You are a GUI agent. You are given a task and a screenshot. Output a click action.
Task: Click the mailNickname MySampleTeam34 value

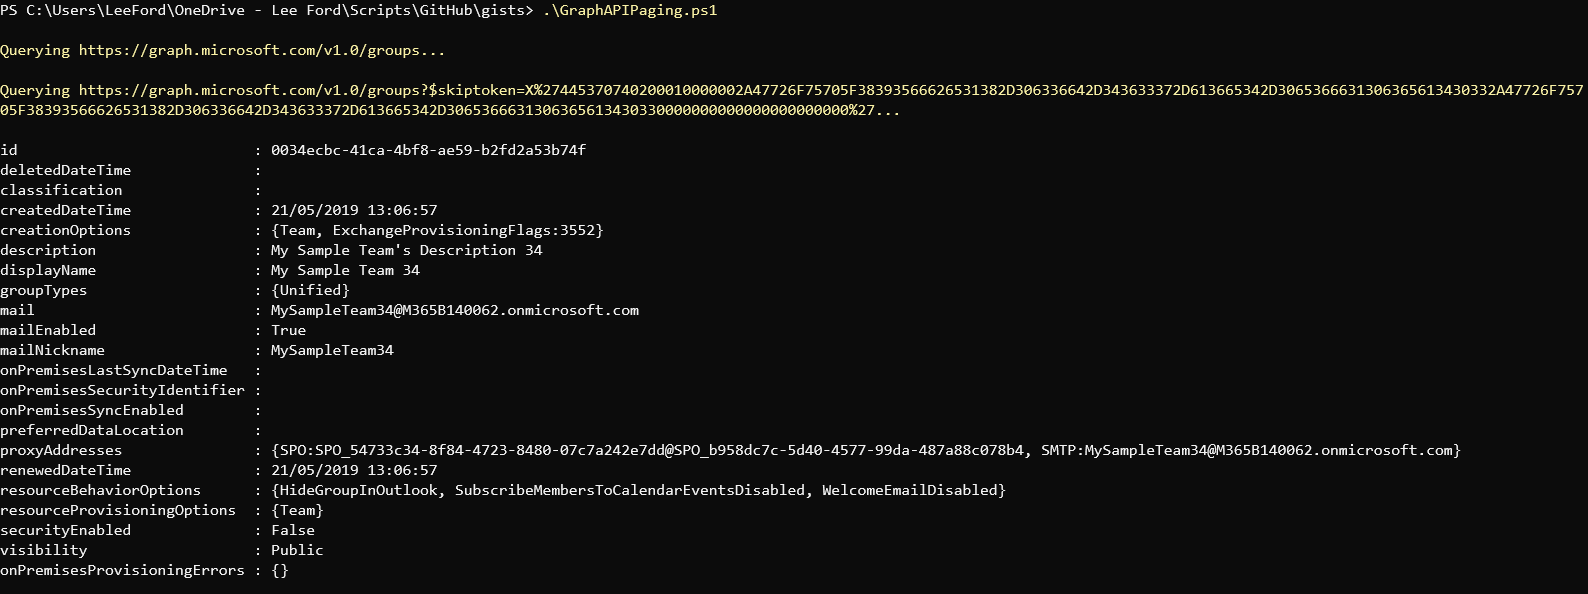(x=332, y=350)
